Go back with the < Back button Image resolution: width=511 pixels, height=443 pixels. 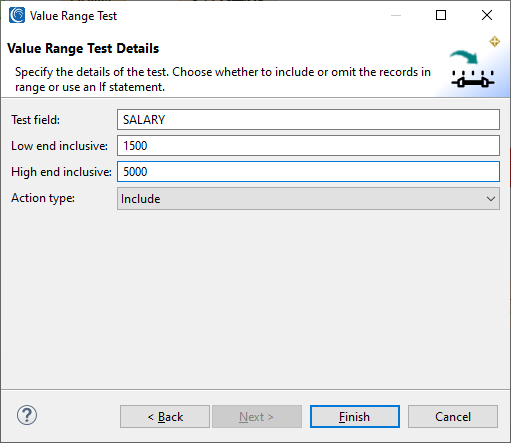coord(165,416)
